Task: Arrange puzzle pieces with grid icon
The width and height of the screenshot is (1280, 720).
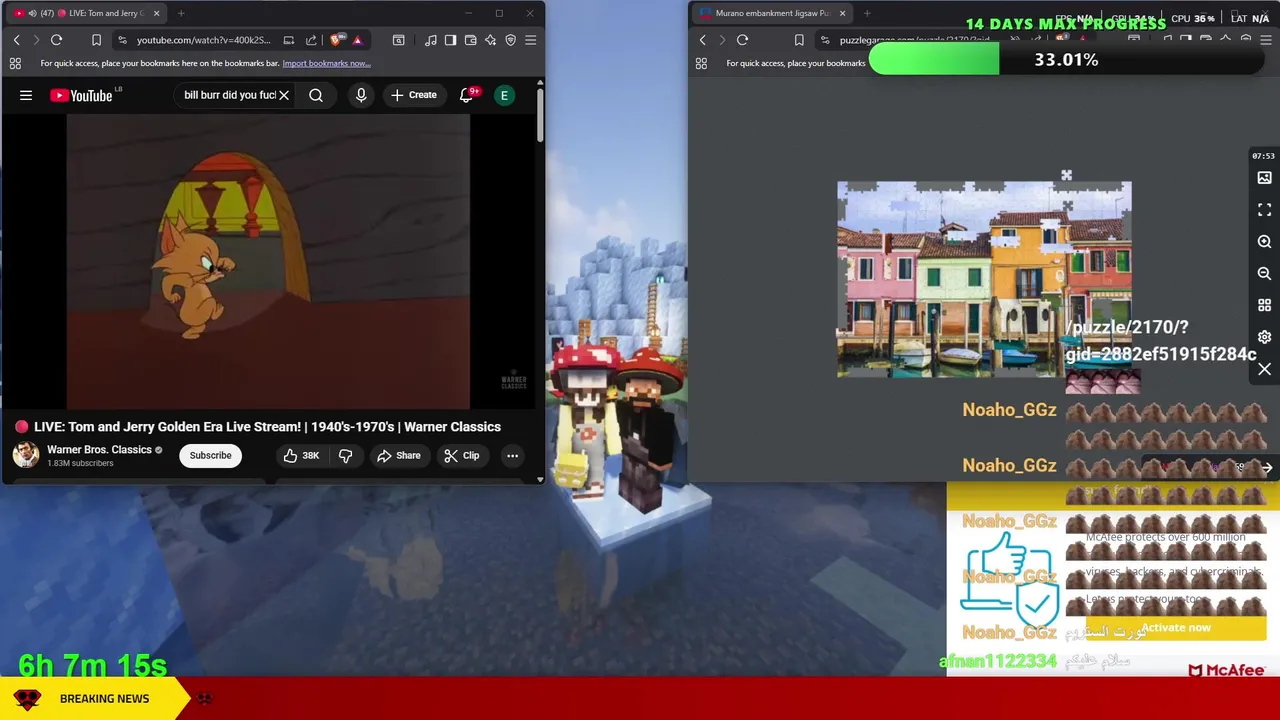Action: point(1264,305)
